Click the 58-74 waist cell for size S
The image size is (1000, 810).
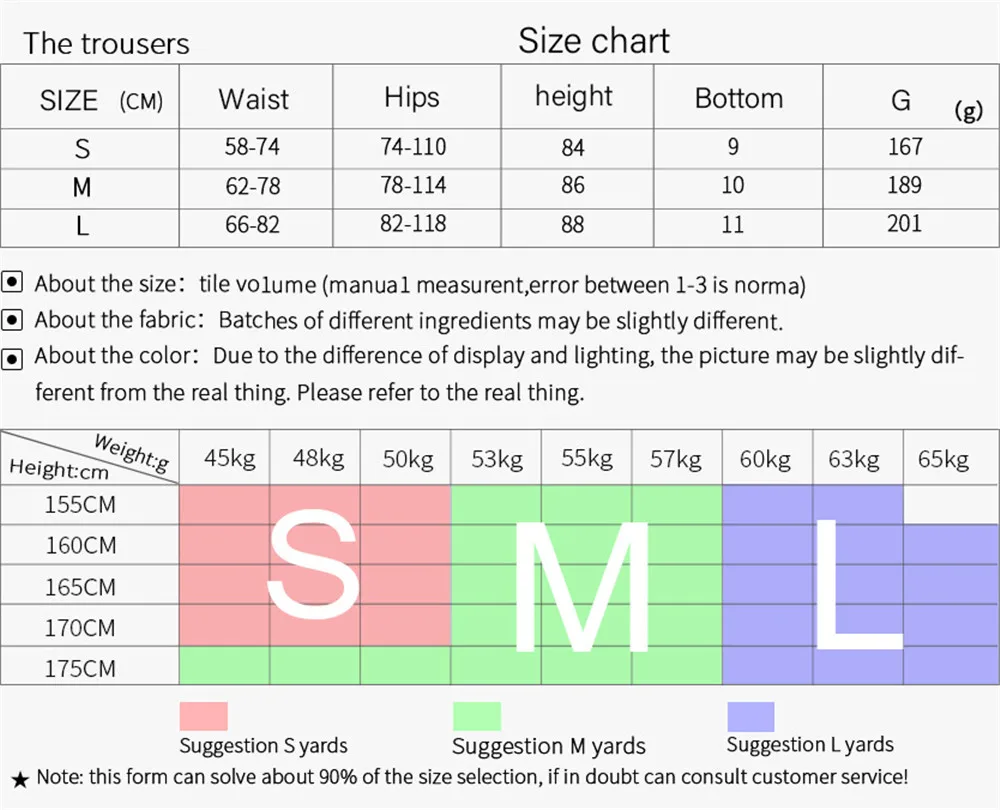[252, 147]
